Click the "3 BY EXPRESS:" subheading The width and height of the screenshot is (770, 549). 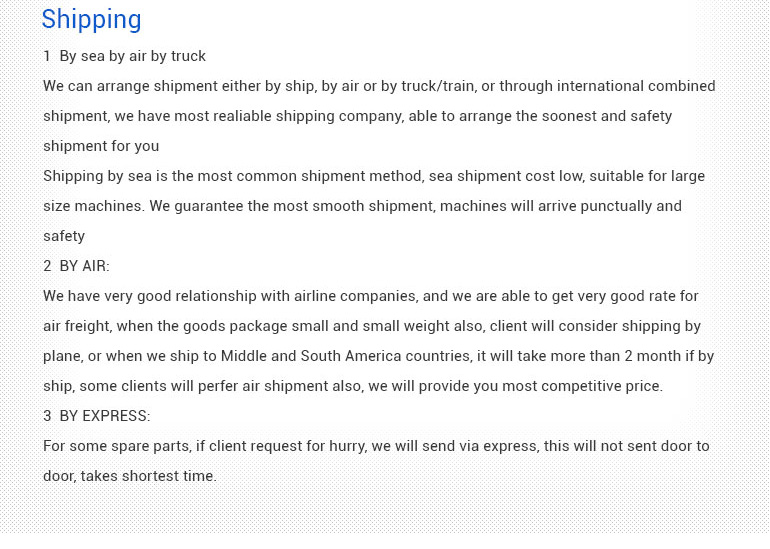click(x=96, y=416)
